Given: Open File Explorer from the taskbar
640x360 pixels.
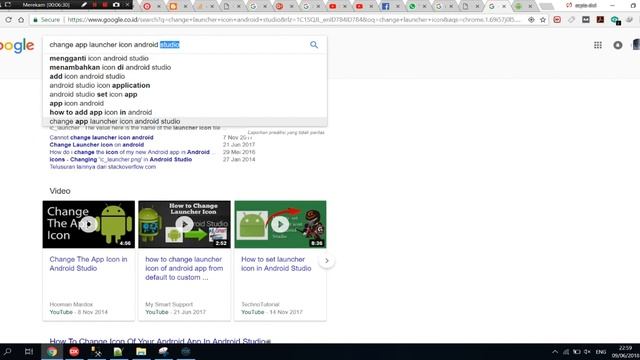Looking at the screenshot, I should (x=141, y=351).
